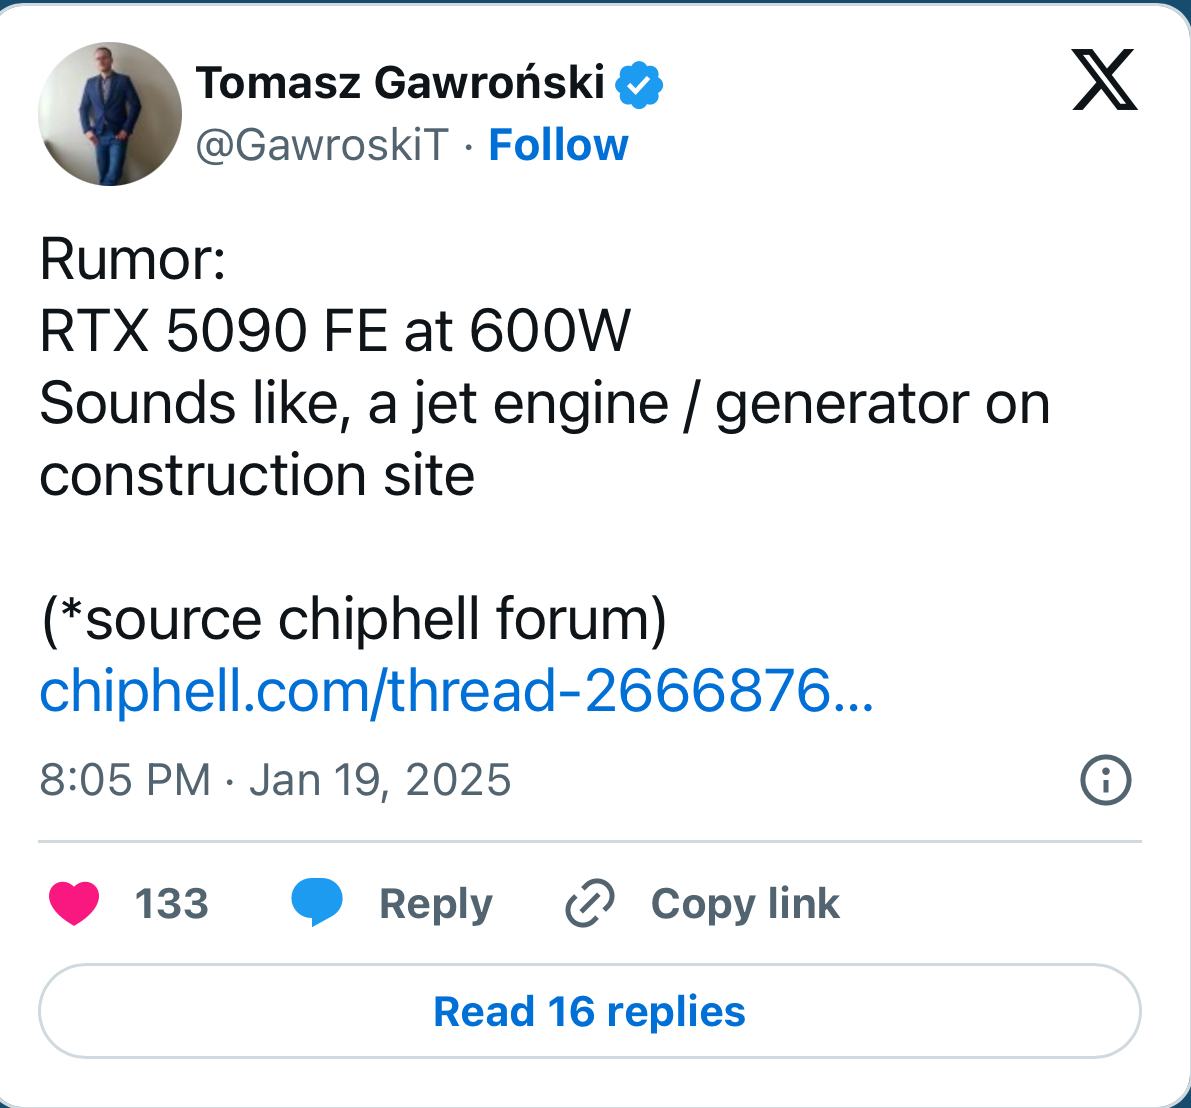Click the "Rumor:" line of the tweet

pos(133,260)
